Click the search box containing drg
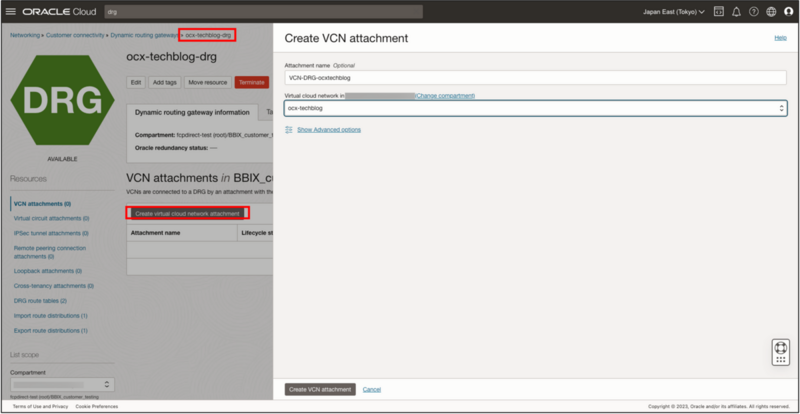Image resolution: width=800 pixels, height=414 pixels. [x=263, y=12]
